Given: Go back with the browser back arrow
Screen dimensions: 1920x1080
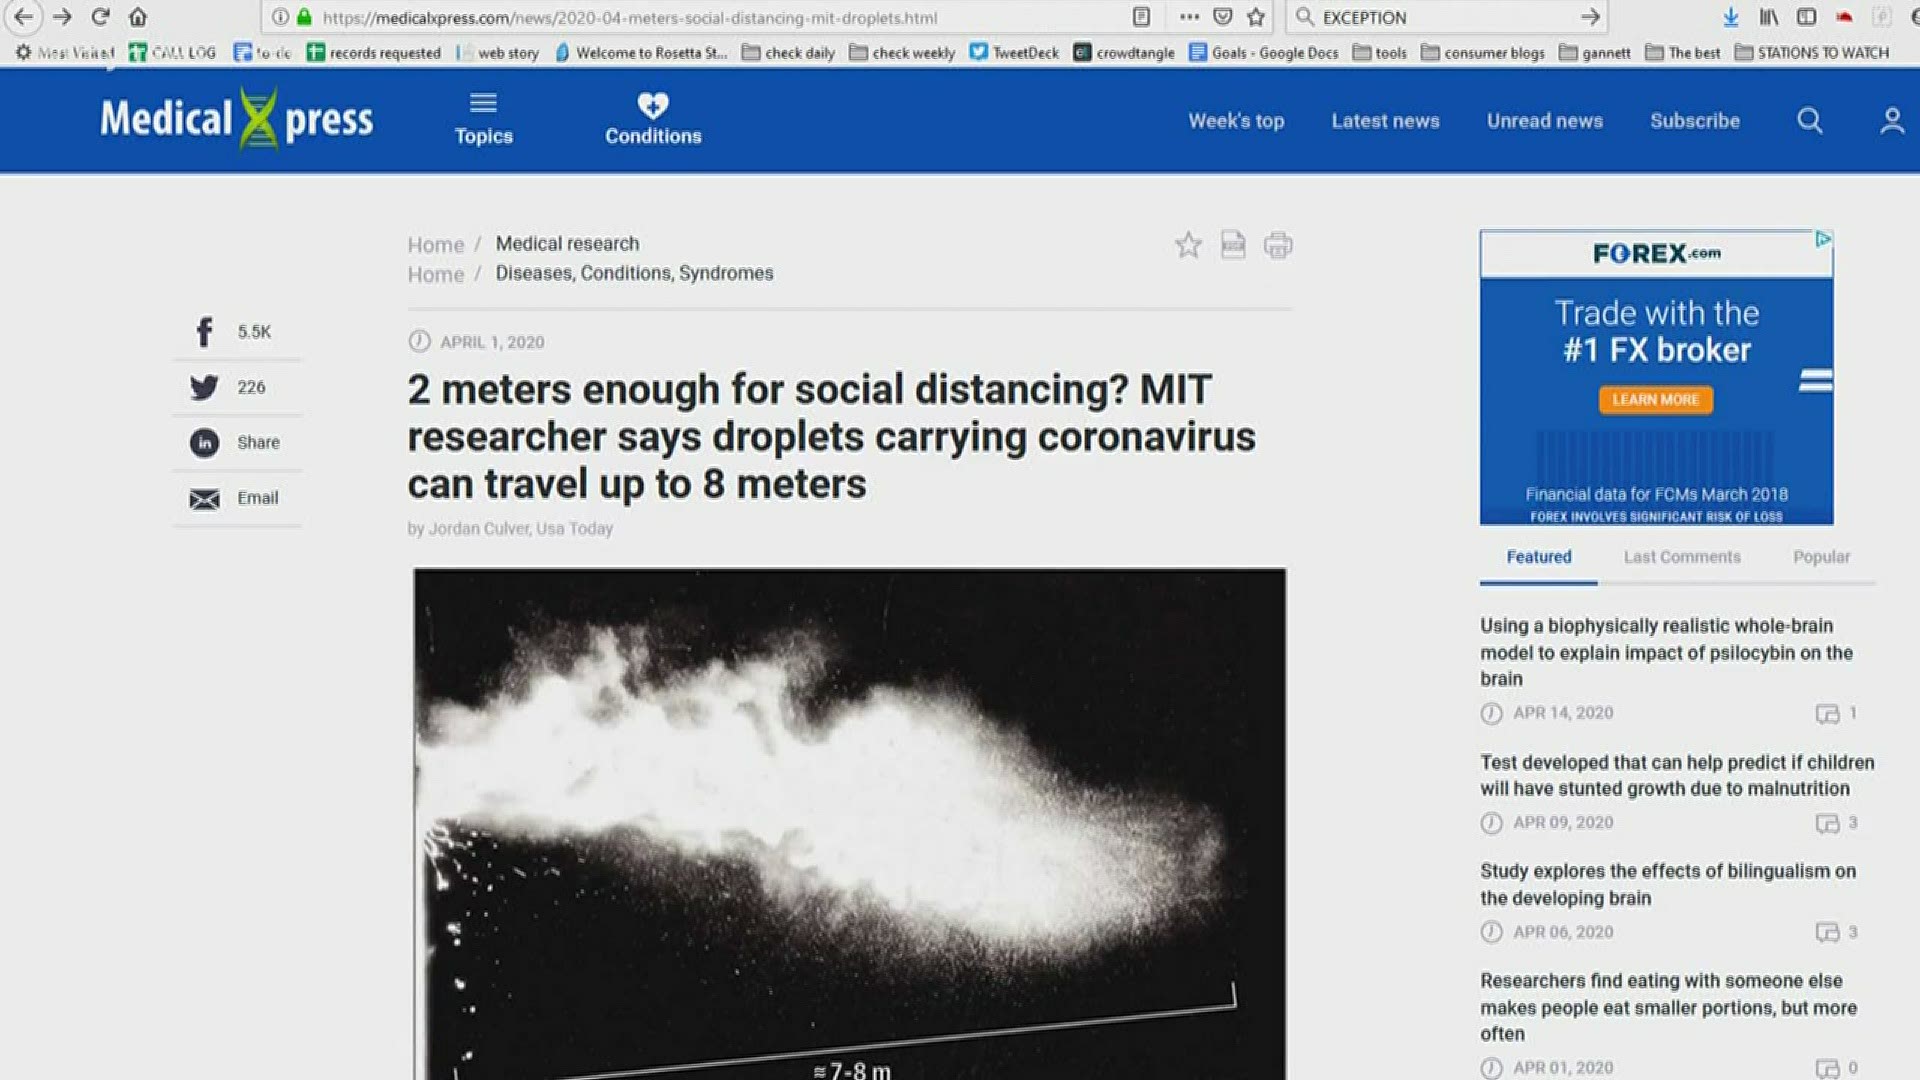Looking at the screenshot, I should click(23, 17).
